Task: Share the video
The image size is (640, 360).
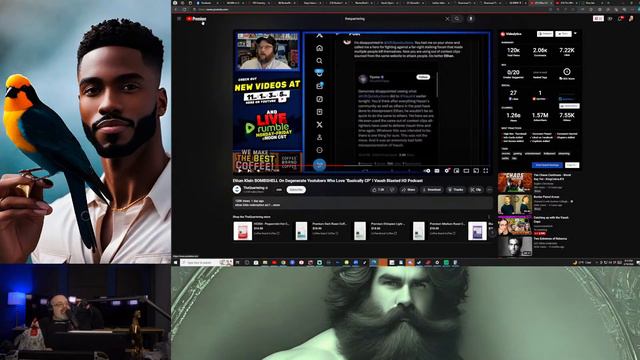Action: click(x=408, y=190)
